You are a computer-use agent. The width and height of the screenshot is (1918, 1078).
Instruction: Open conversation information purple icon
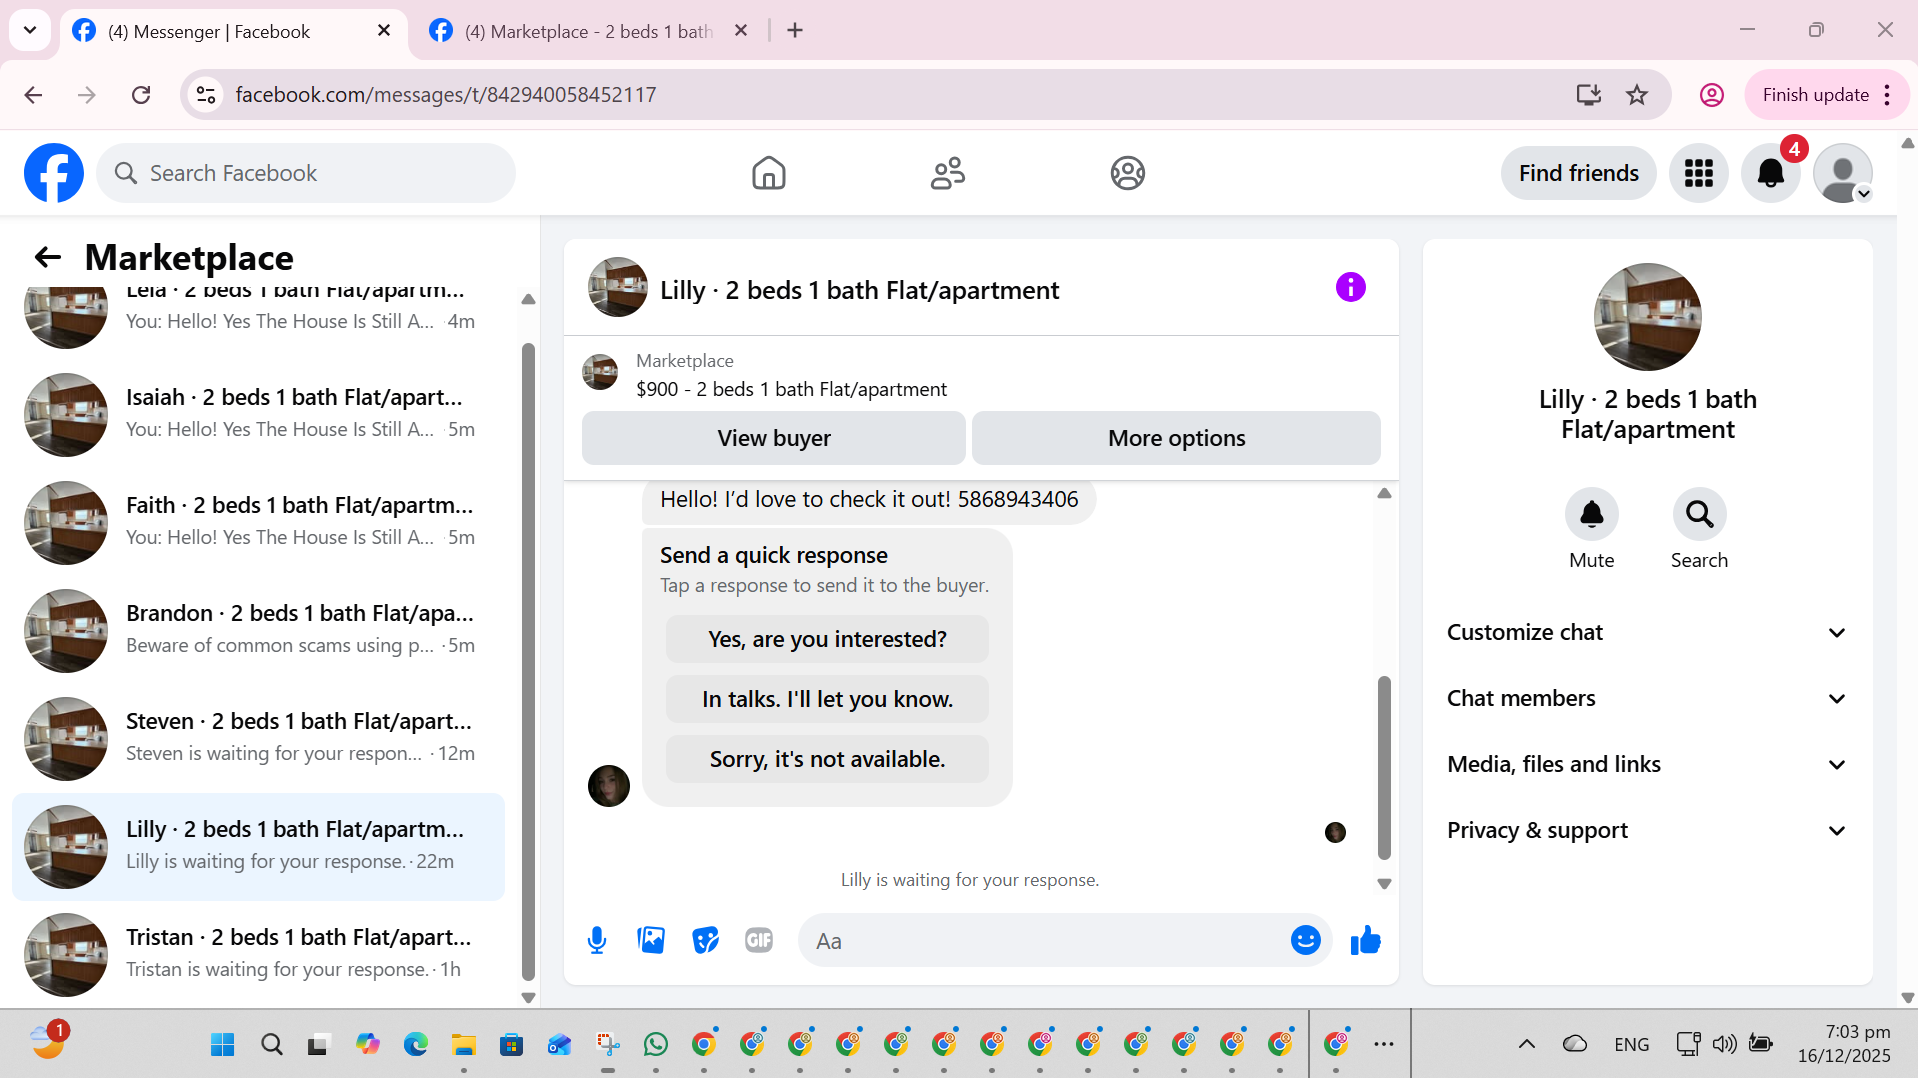(1350, 287)
